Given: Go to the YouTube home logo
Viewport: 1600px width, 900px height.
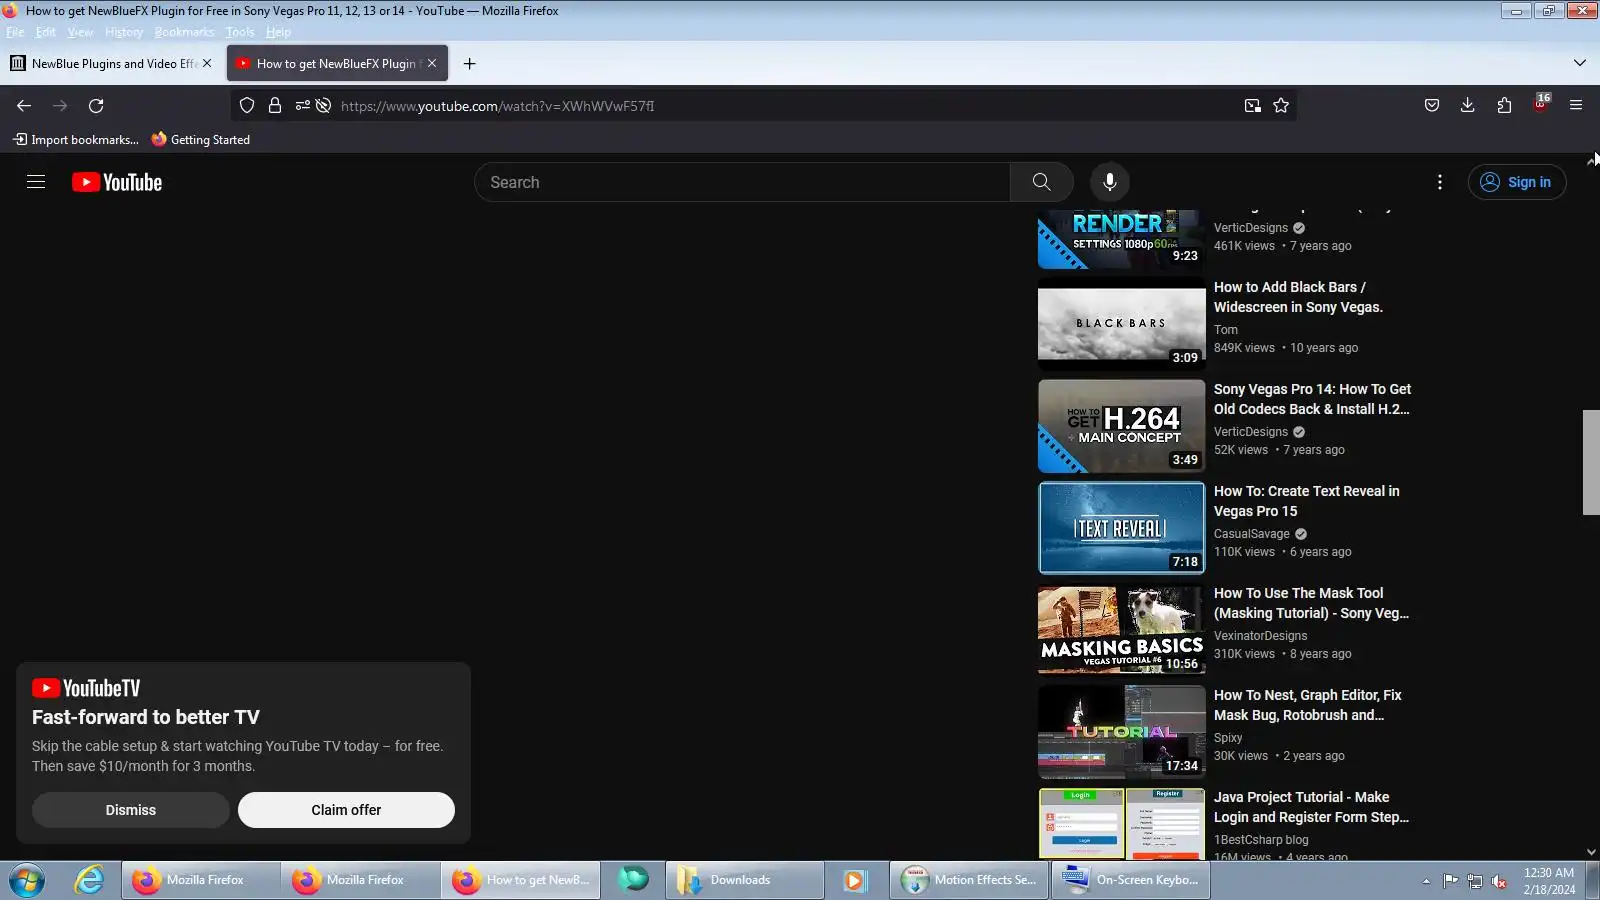Looking at the screenshot, I should click(x=117, y=182).
